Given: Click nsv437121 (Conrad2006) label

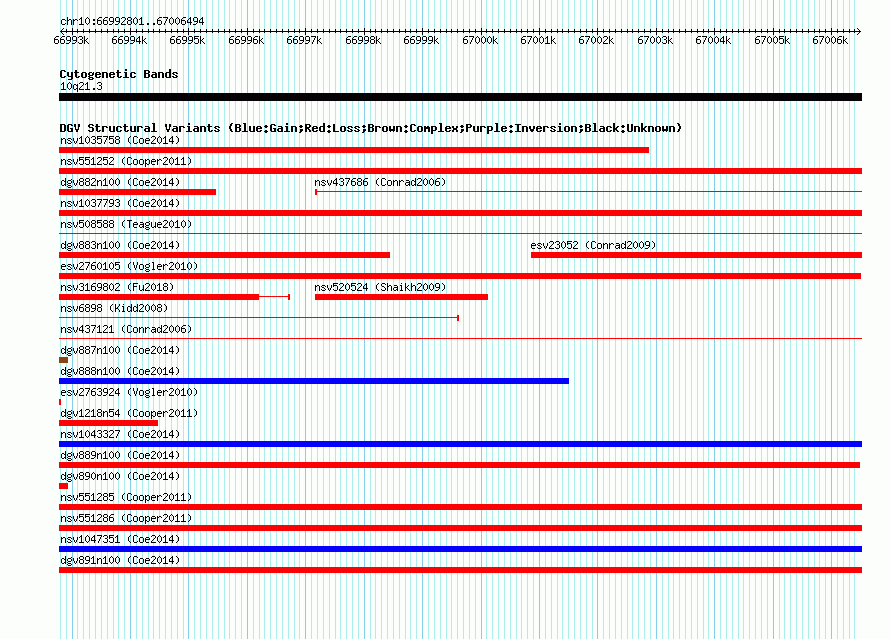Looking at the screenshot, I should click(126, 329).
